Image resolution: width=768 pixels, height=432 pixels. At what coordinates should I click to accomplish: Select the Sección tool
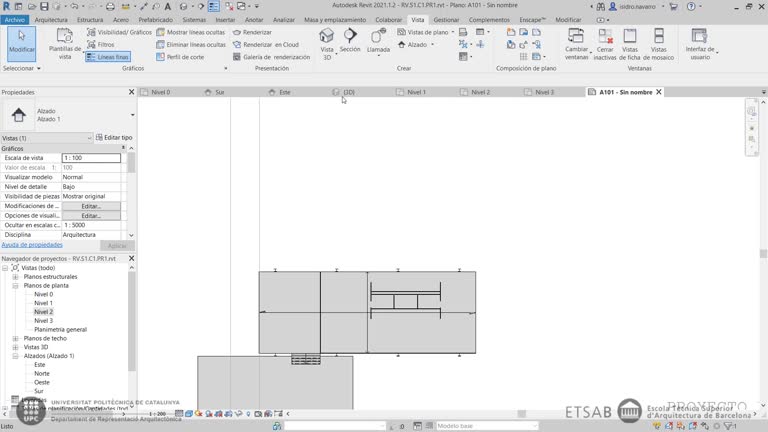[350, 41]
